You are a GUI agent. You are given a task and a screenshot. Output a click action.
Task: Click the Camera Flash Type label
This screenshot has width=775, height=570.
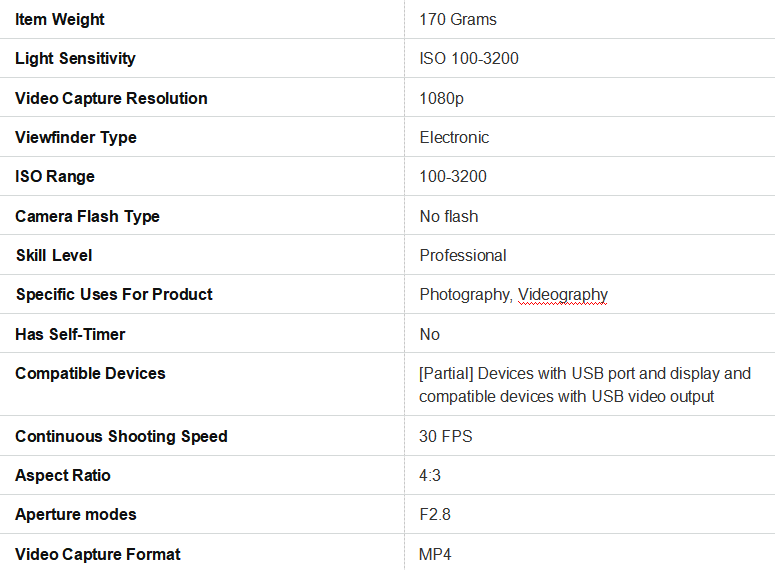pyautogui.click(x=87, y=216)
